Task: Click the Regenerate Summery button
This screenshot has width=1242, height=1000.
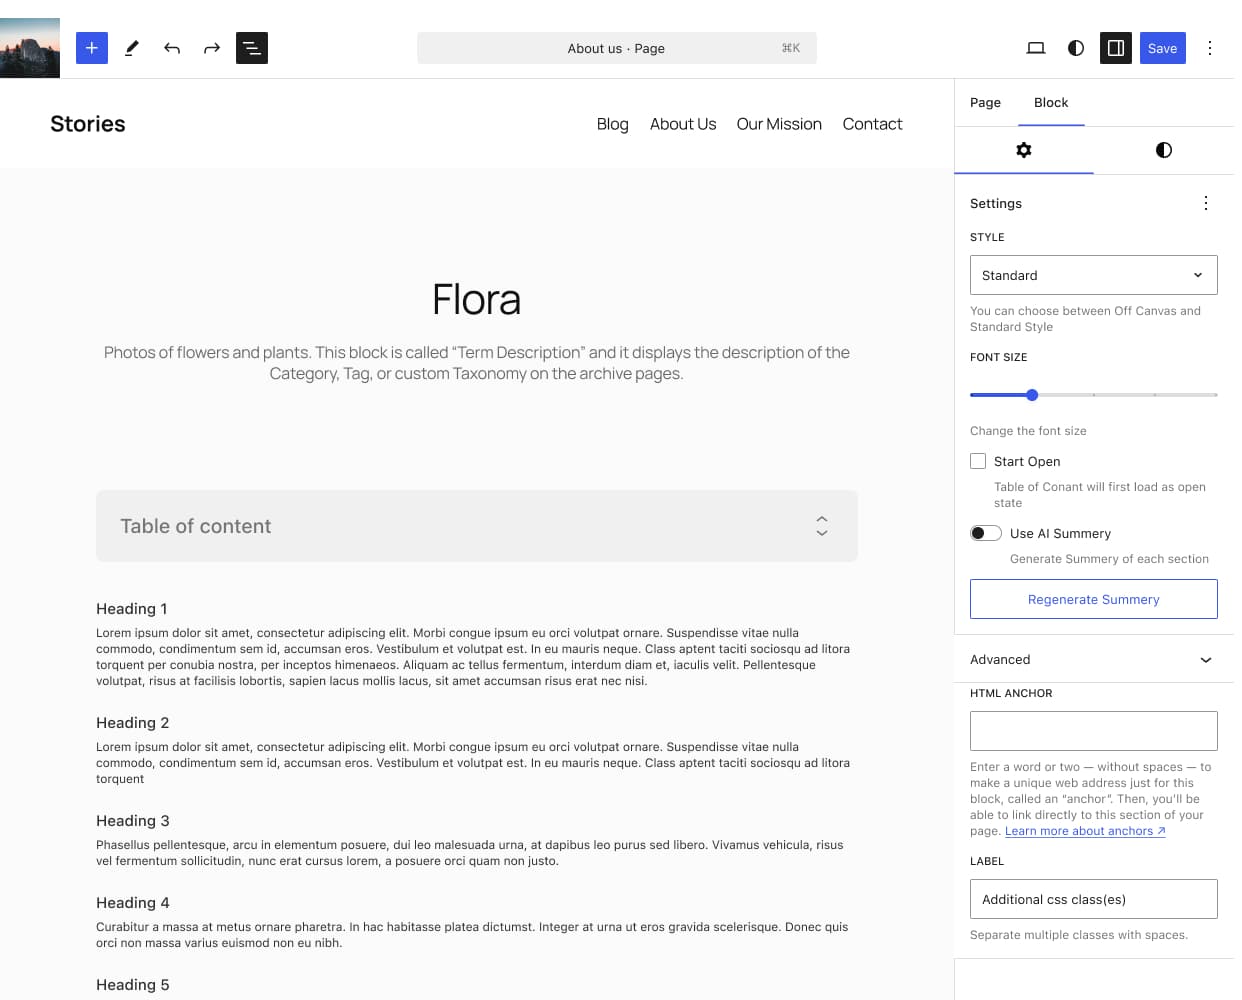Action: 1093,599
